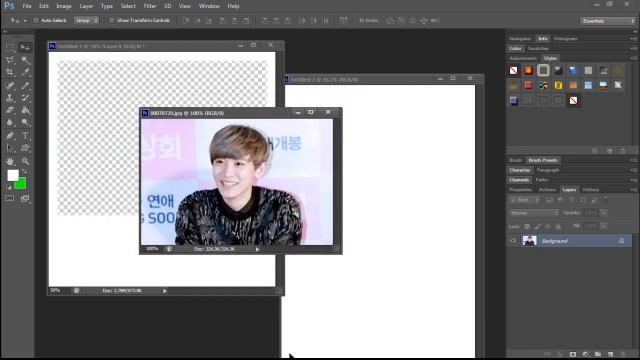
Task: Open the Styles panel flyout menu
Action: click(633, 58)
